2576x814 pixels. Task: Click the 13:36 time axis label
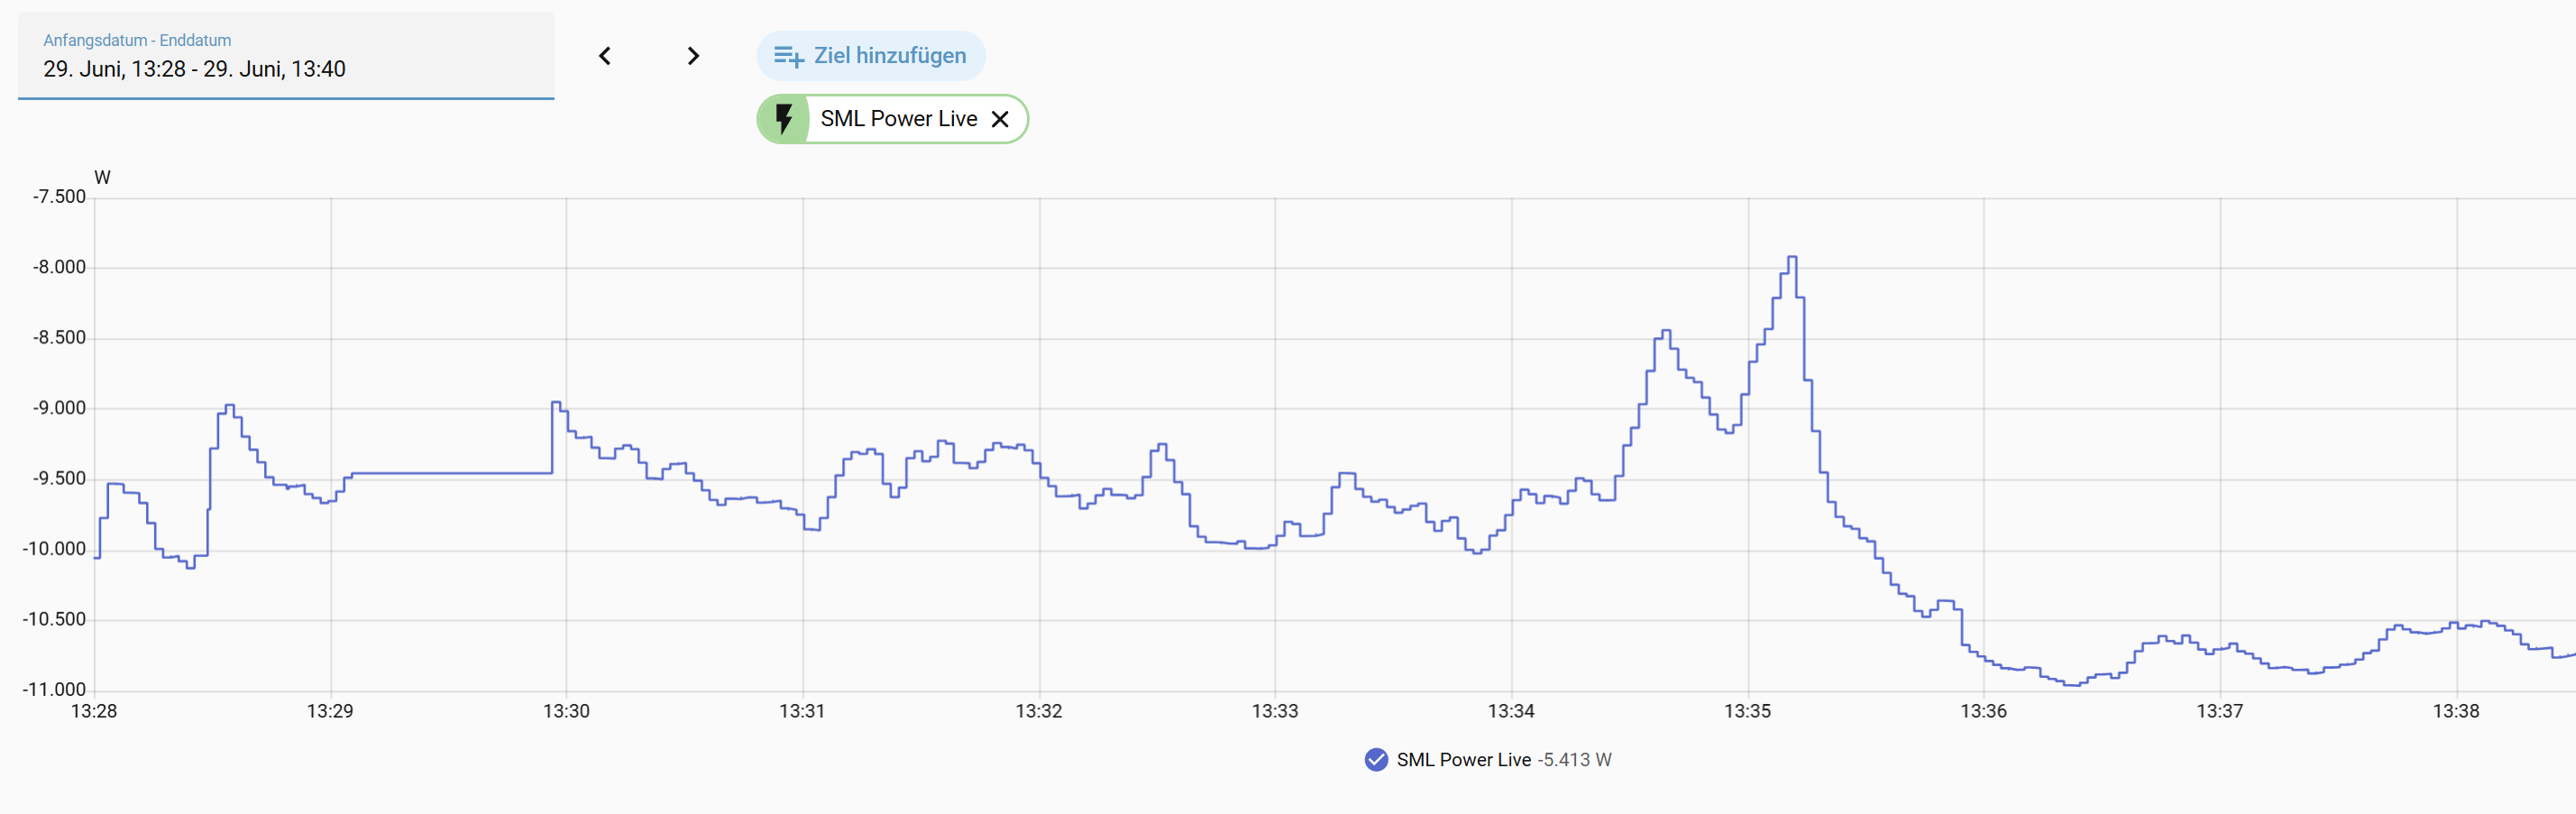point(1983,711)
